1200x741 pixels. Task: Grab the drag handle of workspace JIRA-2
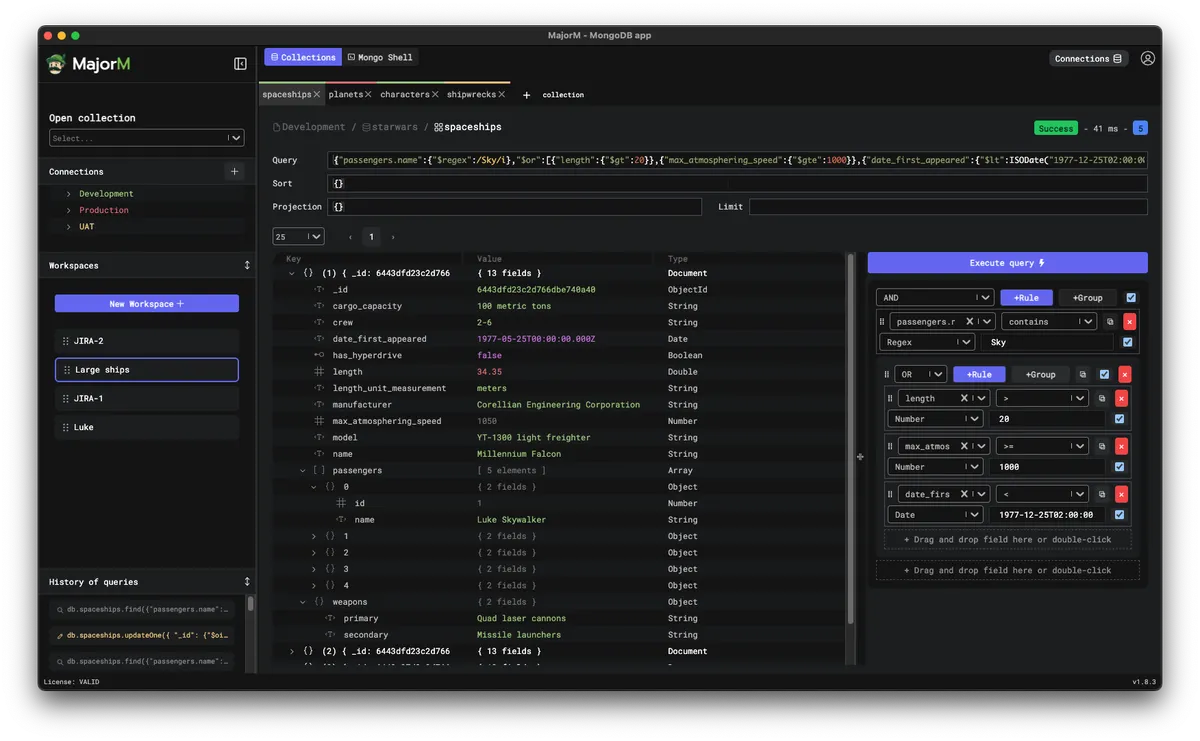pos(66,341)
